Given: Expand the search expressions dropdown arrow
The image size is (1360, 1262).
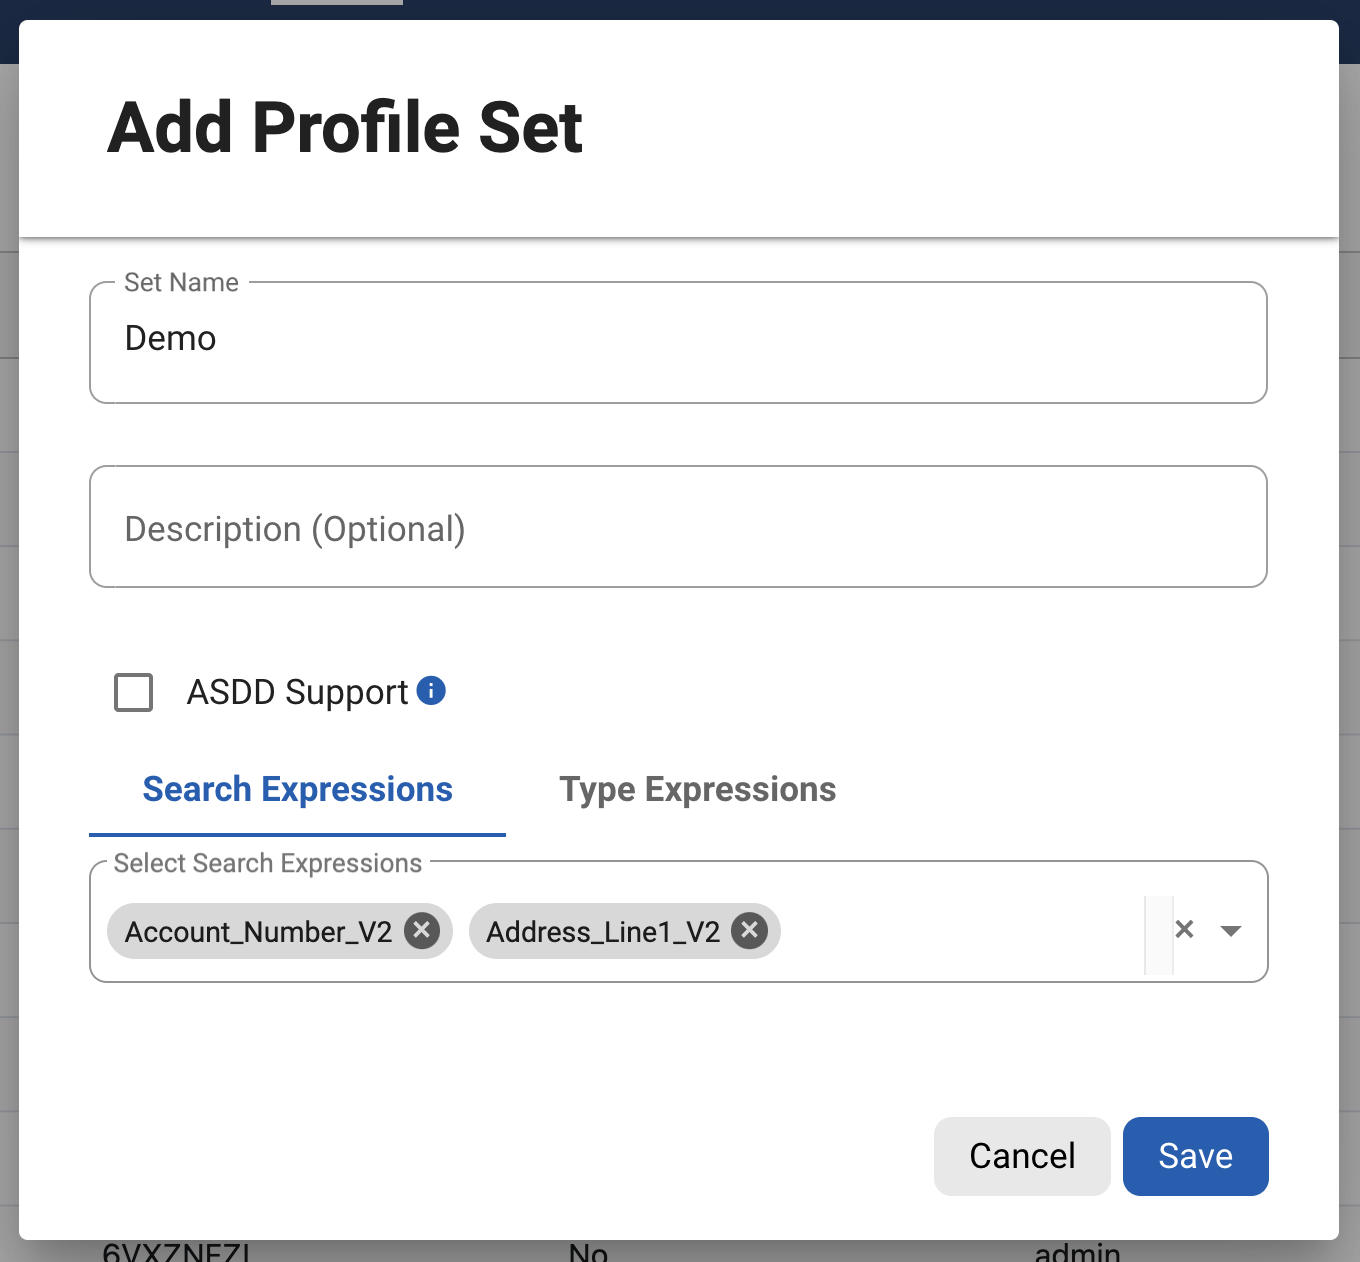Looking at the screenshot, I should click(1231, 931).
